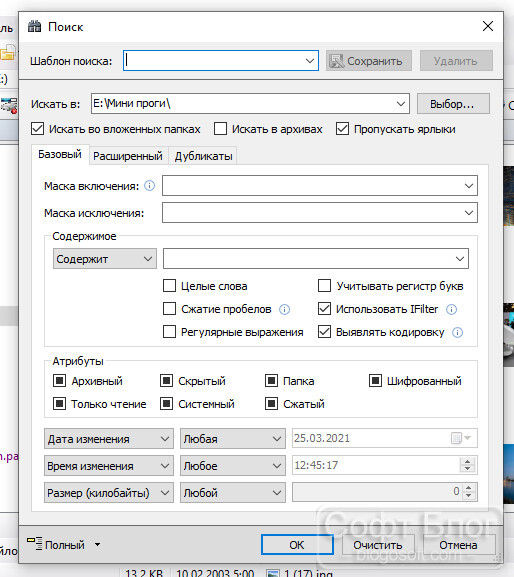
Task: Toggle Шифрованный attribute checkbox
Action: 375,380
